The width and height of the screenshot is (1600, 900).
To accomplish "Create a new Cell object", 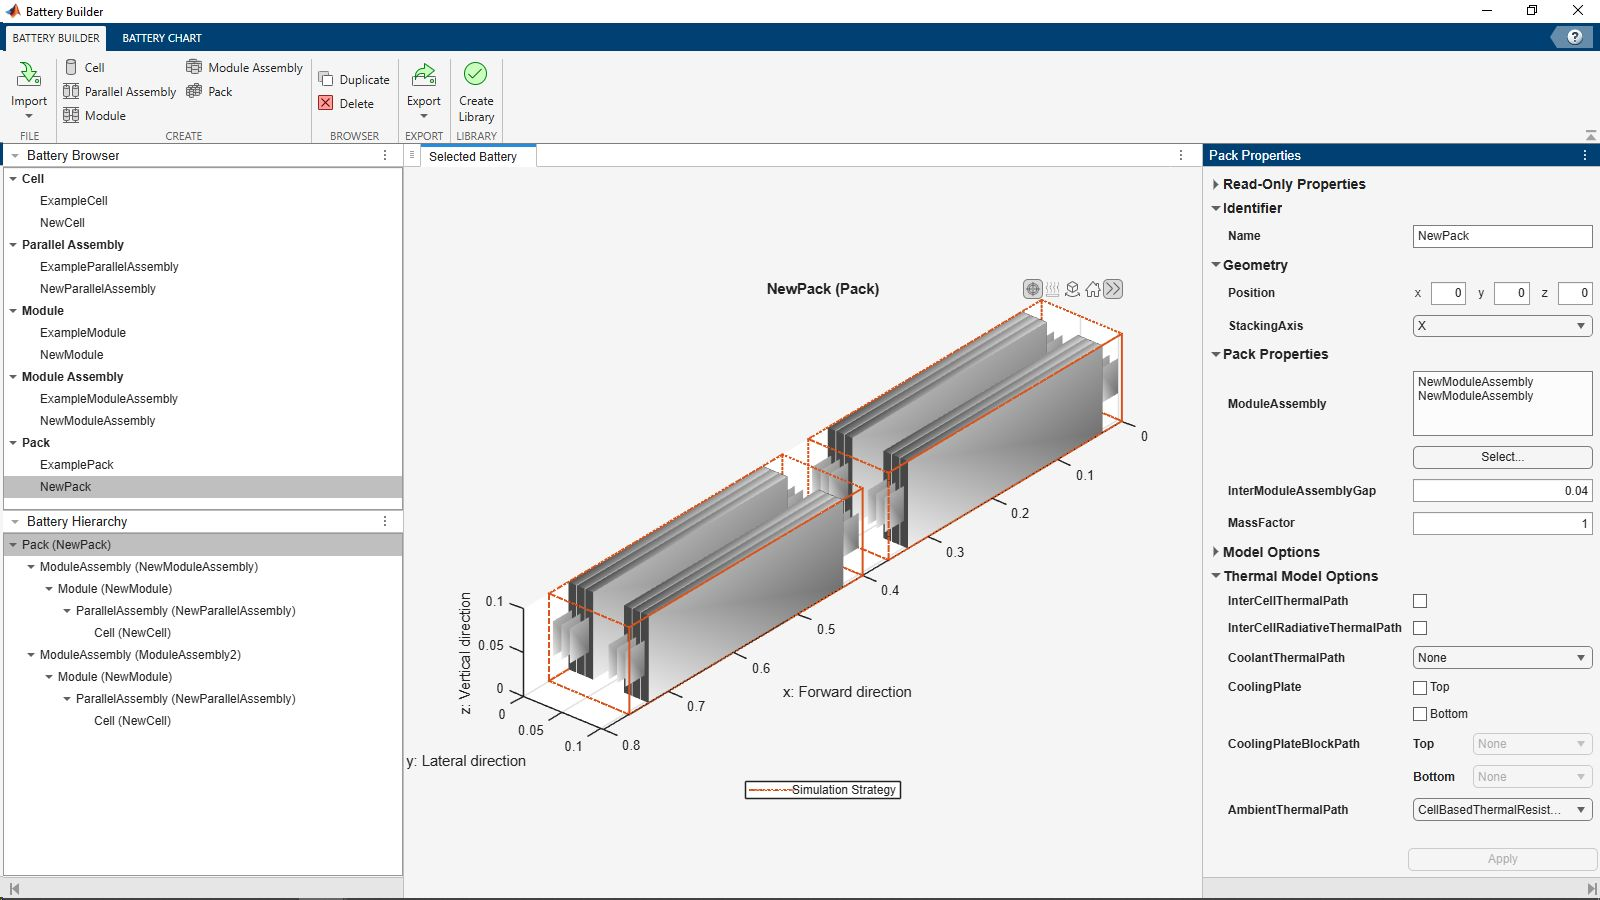I will [85, 68].
